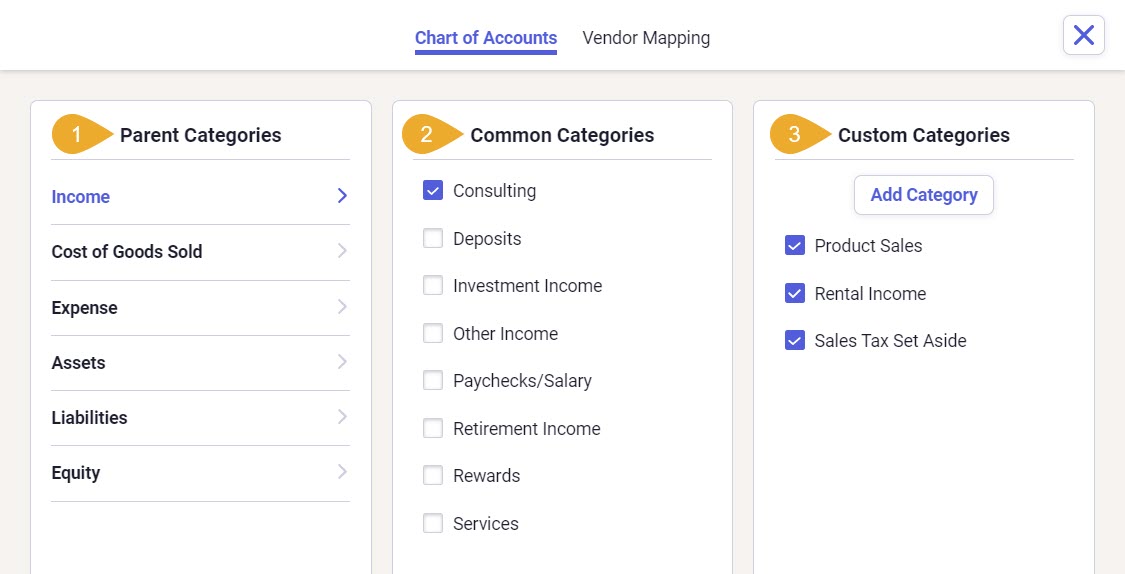This screenshot has height=574, width=1125.
Task: Click the step 3 orange marker badge
Action: tap(800, 134)
